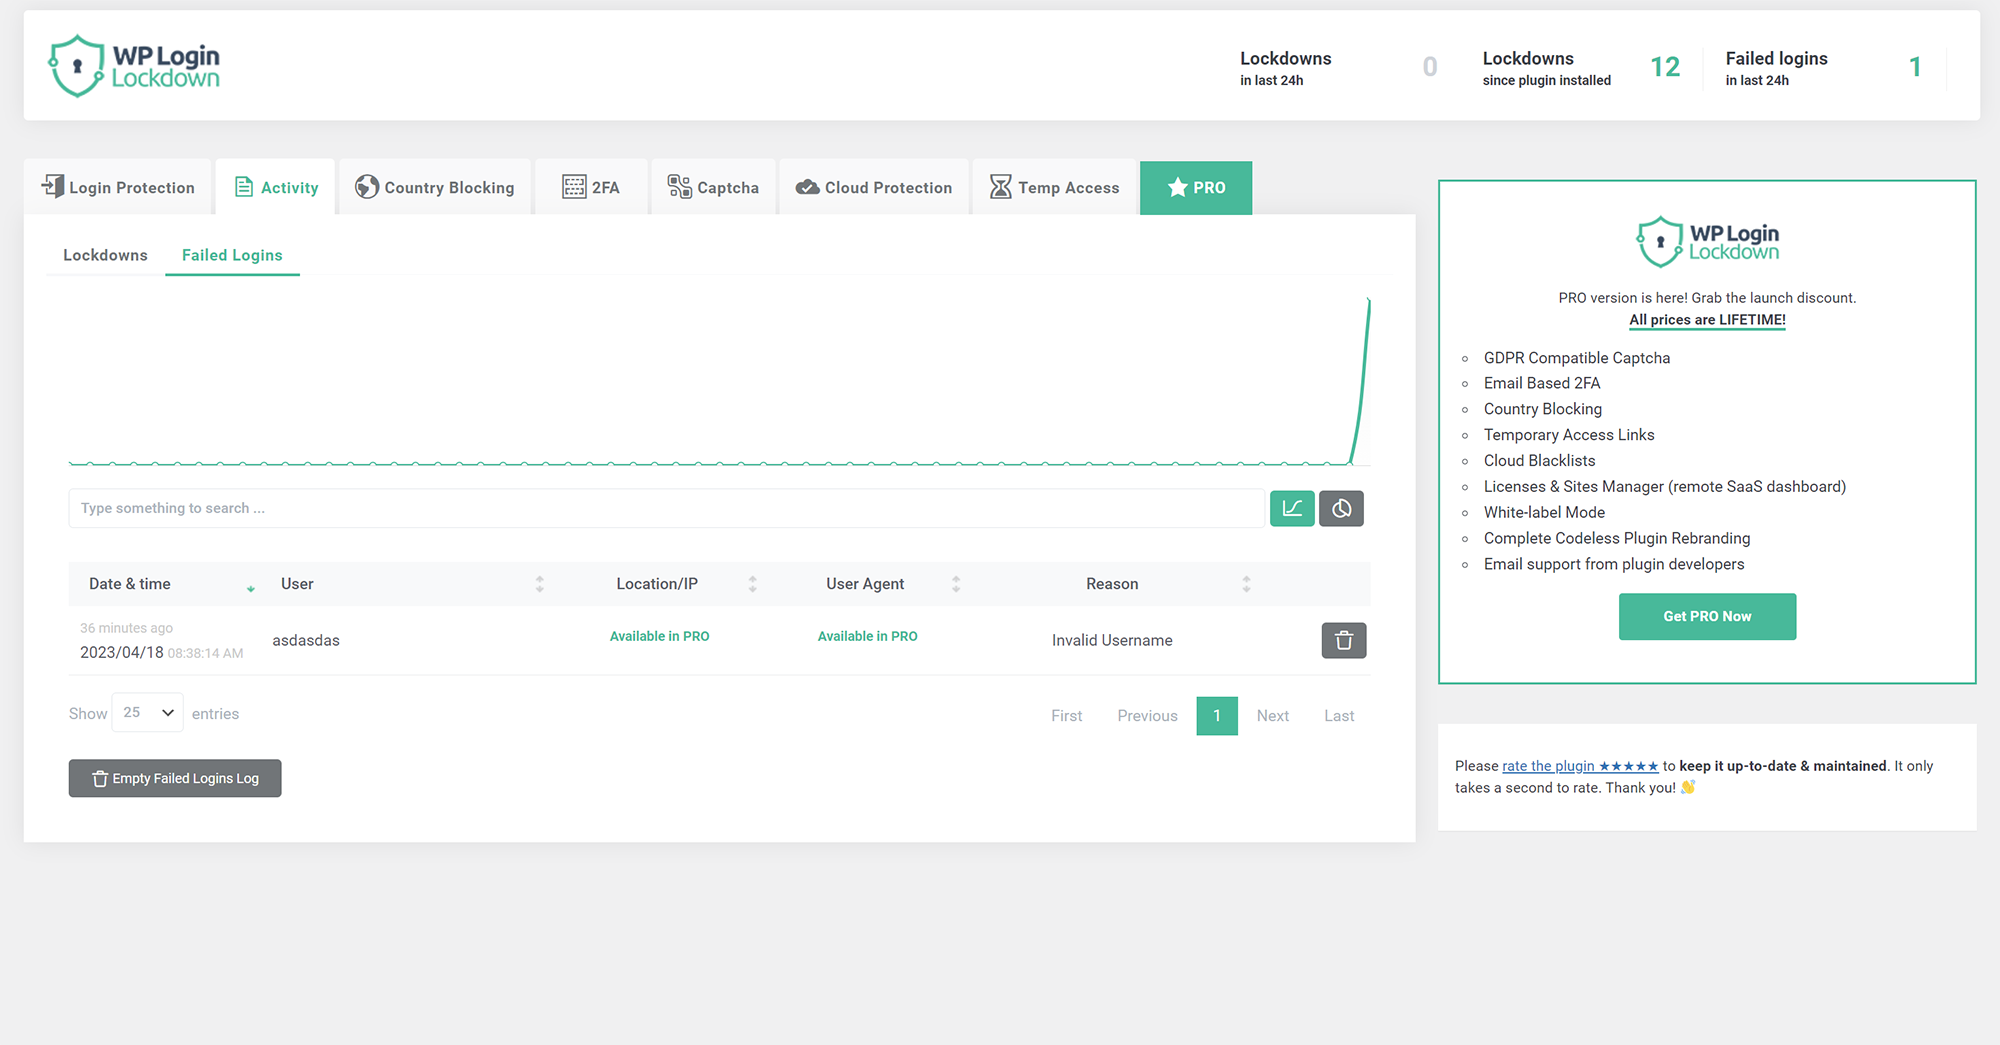This screenshot has width=2000, height=1045.
Task: Go to Previous page
Action: (x=1147, y=716)
